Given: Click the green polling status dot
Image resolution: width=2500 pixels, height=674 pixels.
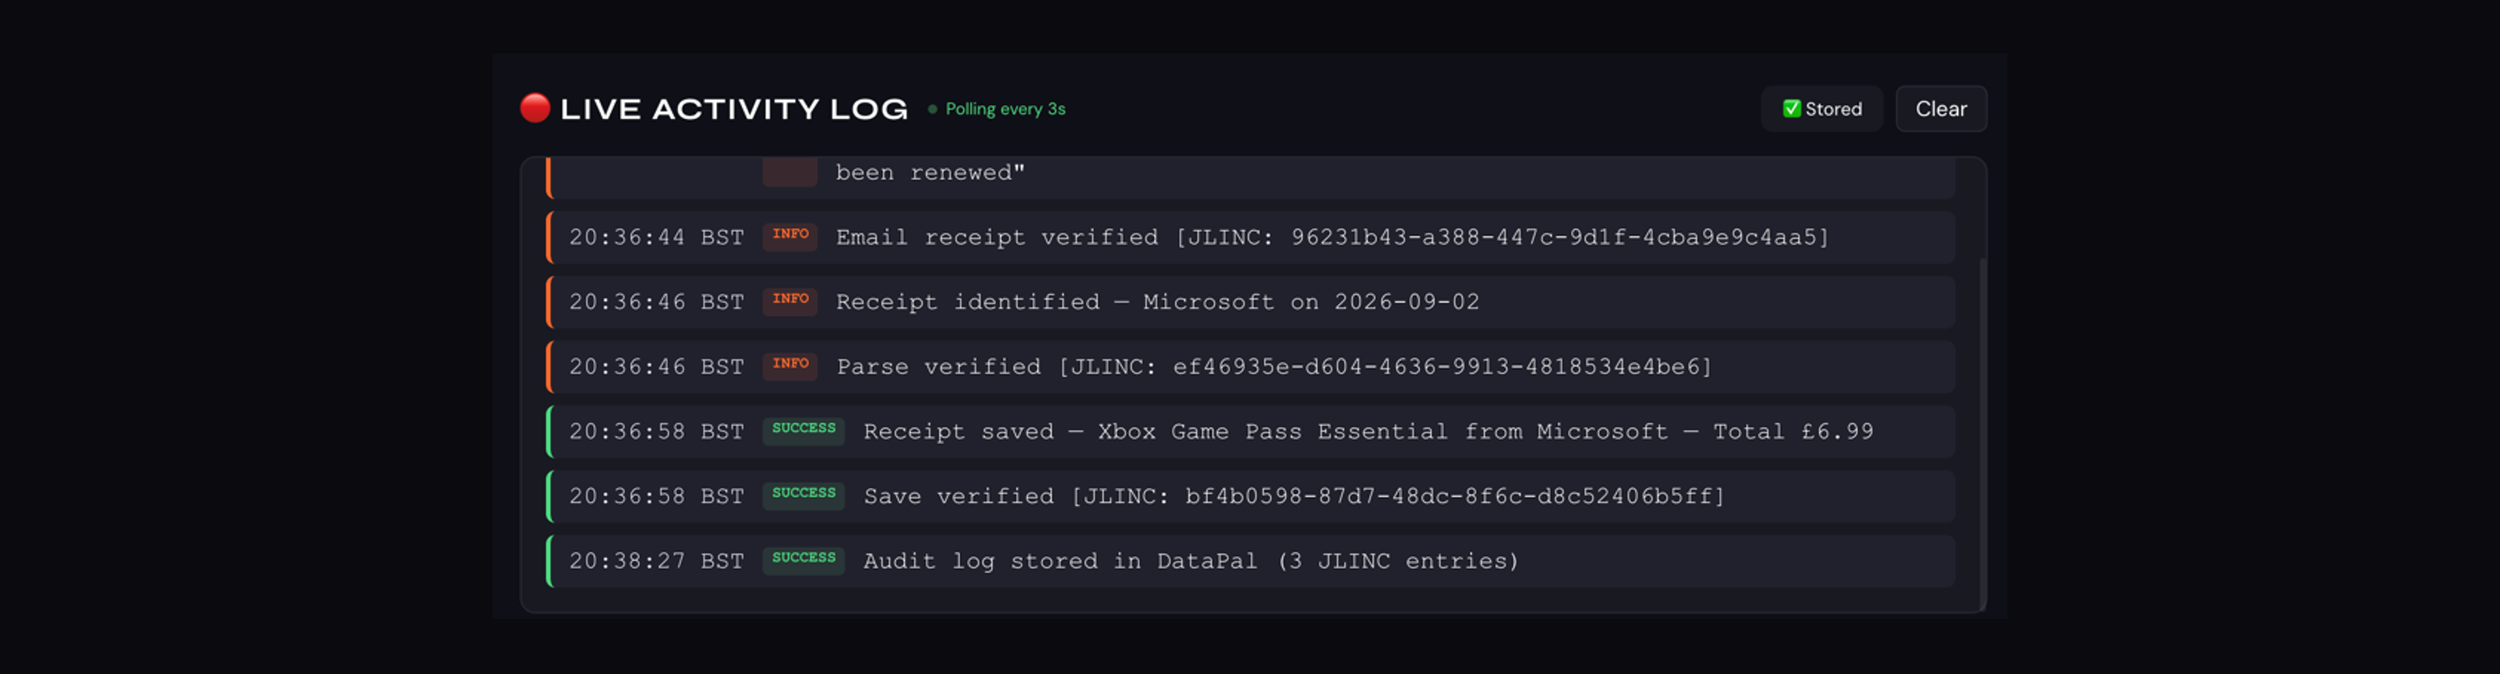Looking at the screenshot, I should pos(932,109).
